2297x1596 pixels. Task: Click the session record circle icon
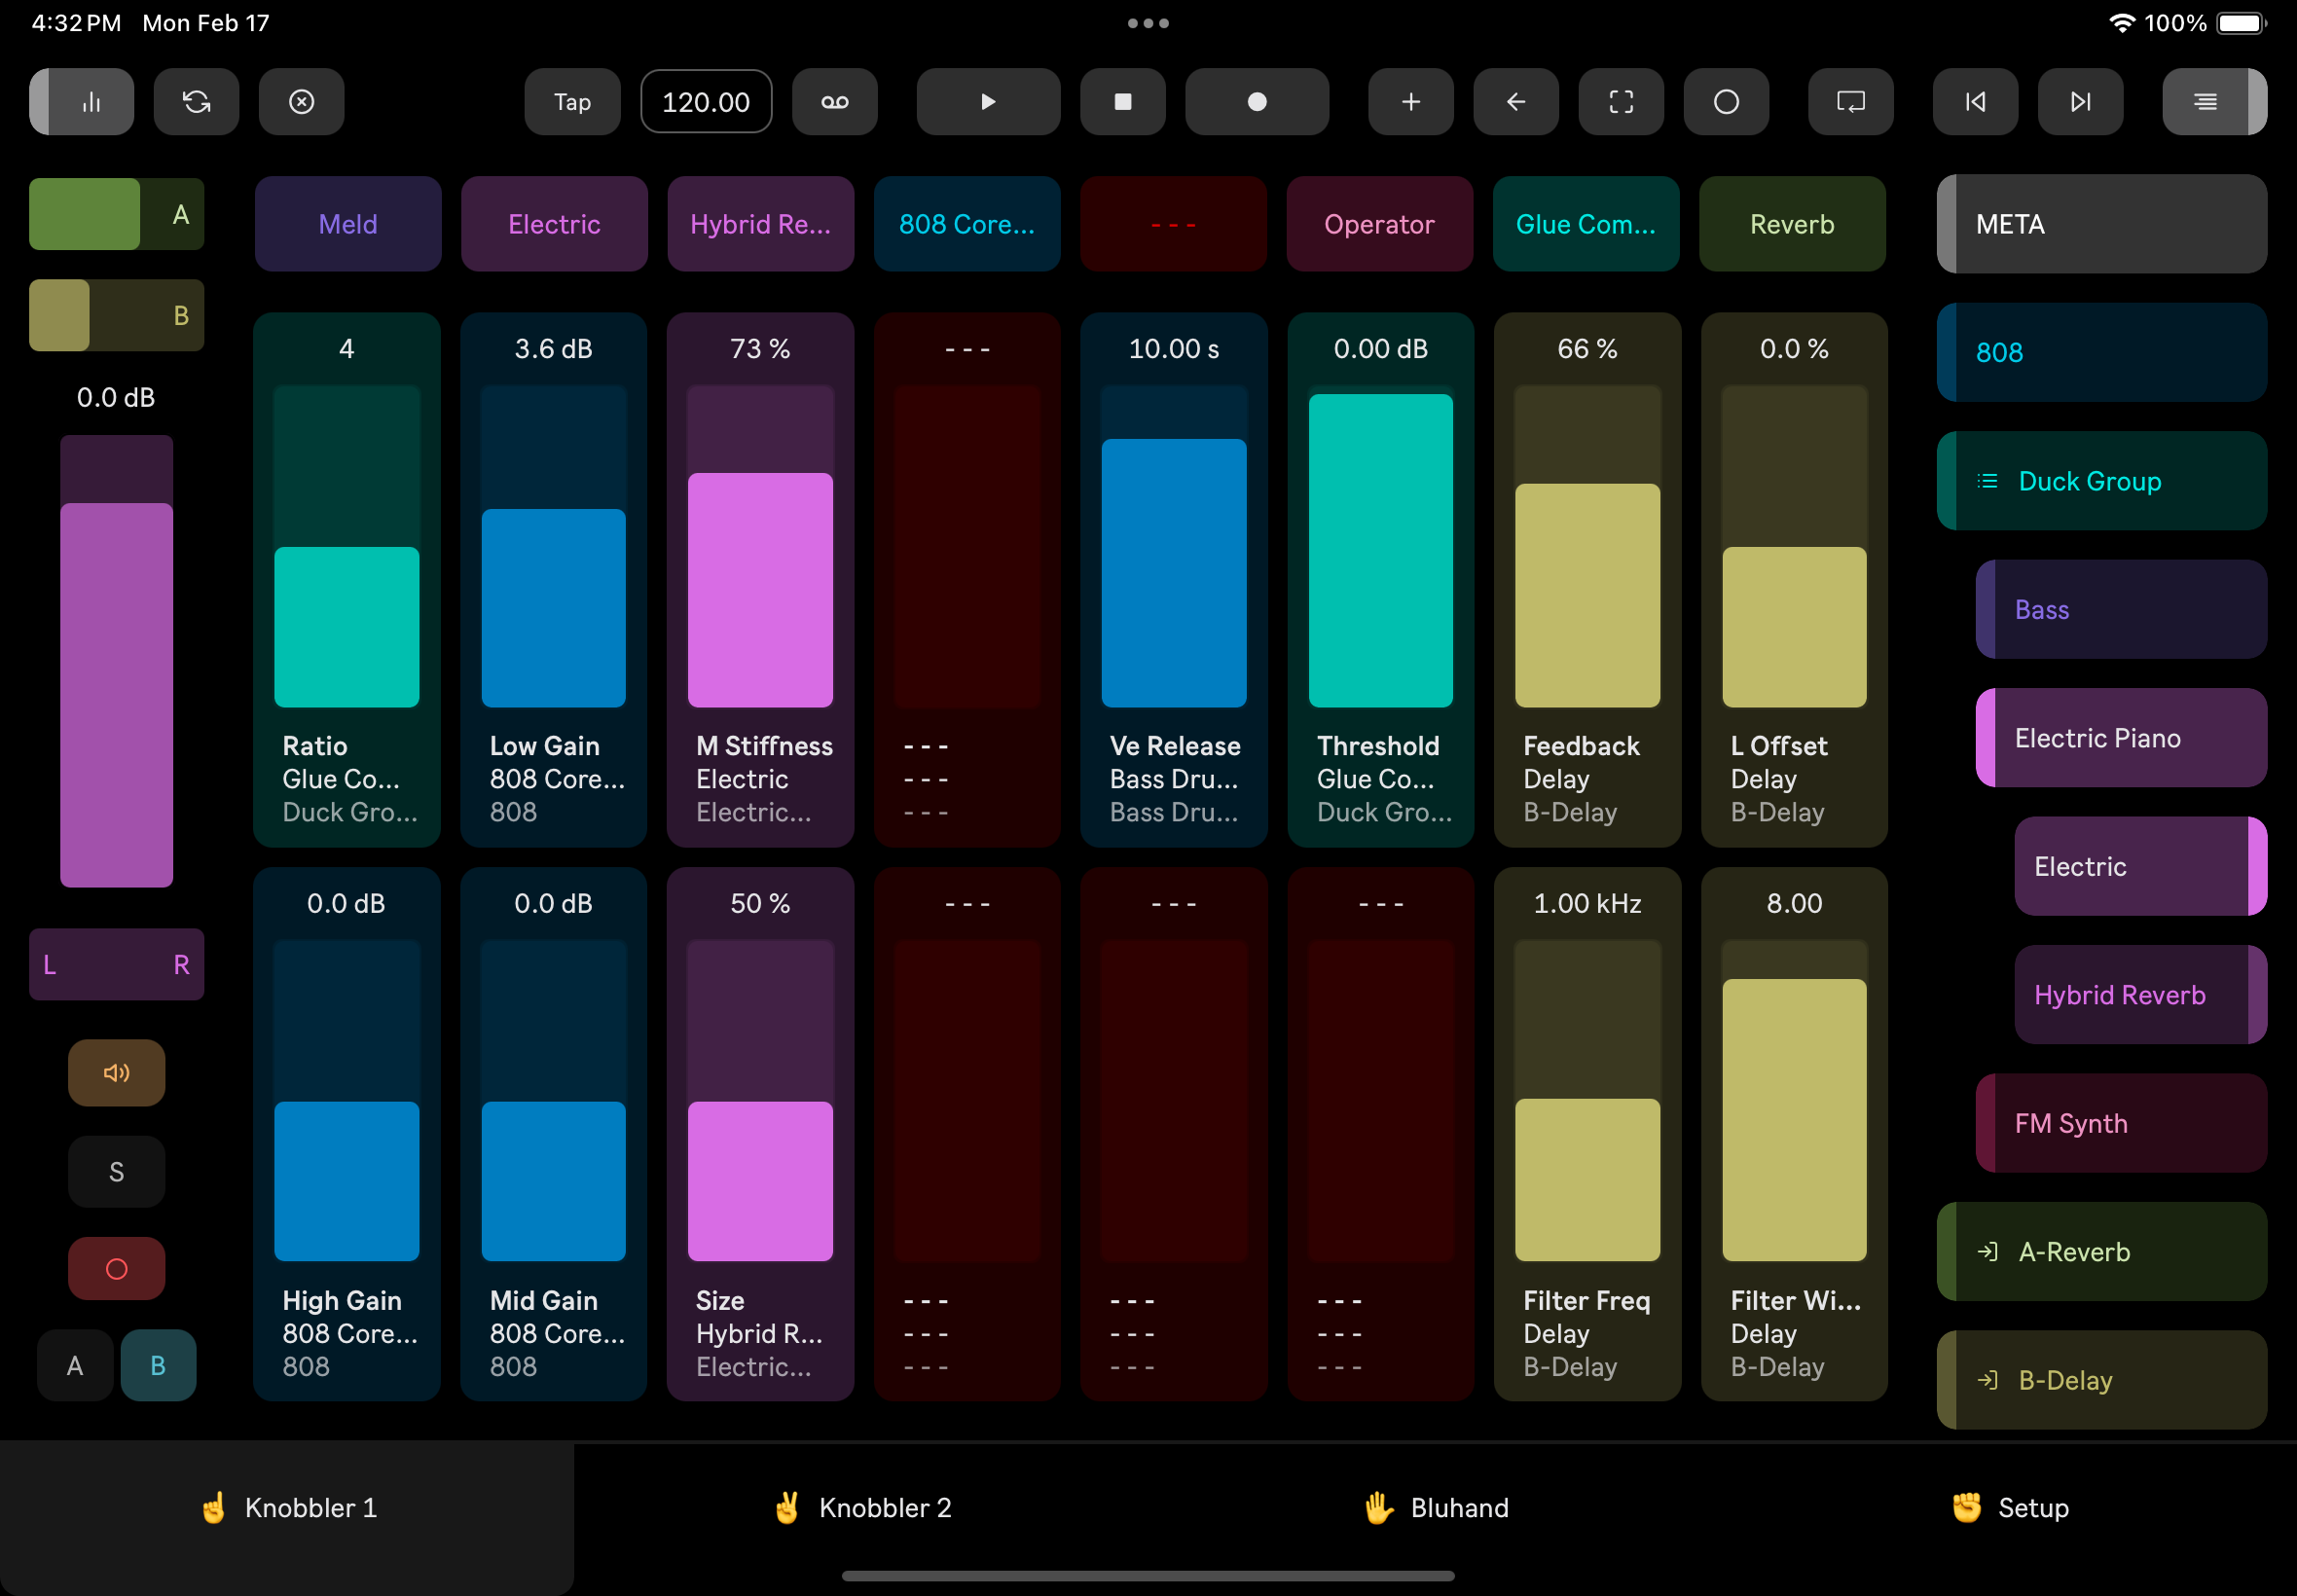(x=1726, y=102)
